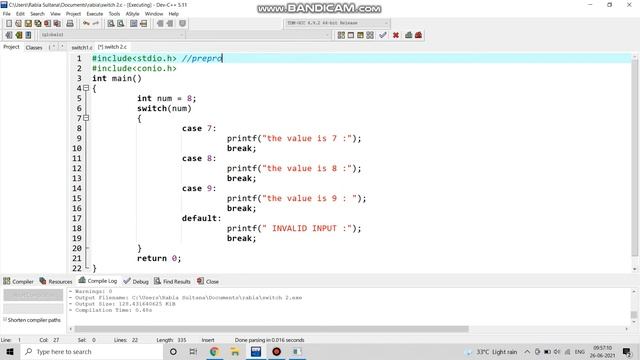Click 'Done parsing in 0.016 seconds' status text
This screenshot has width=640, height=360.
[269, 340]
